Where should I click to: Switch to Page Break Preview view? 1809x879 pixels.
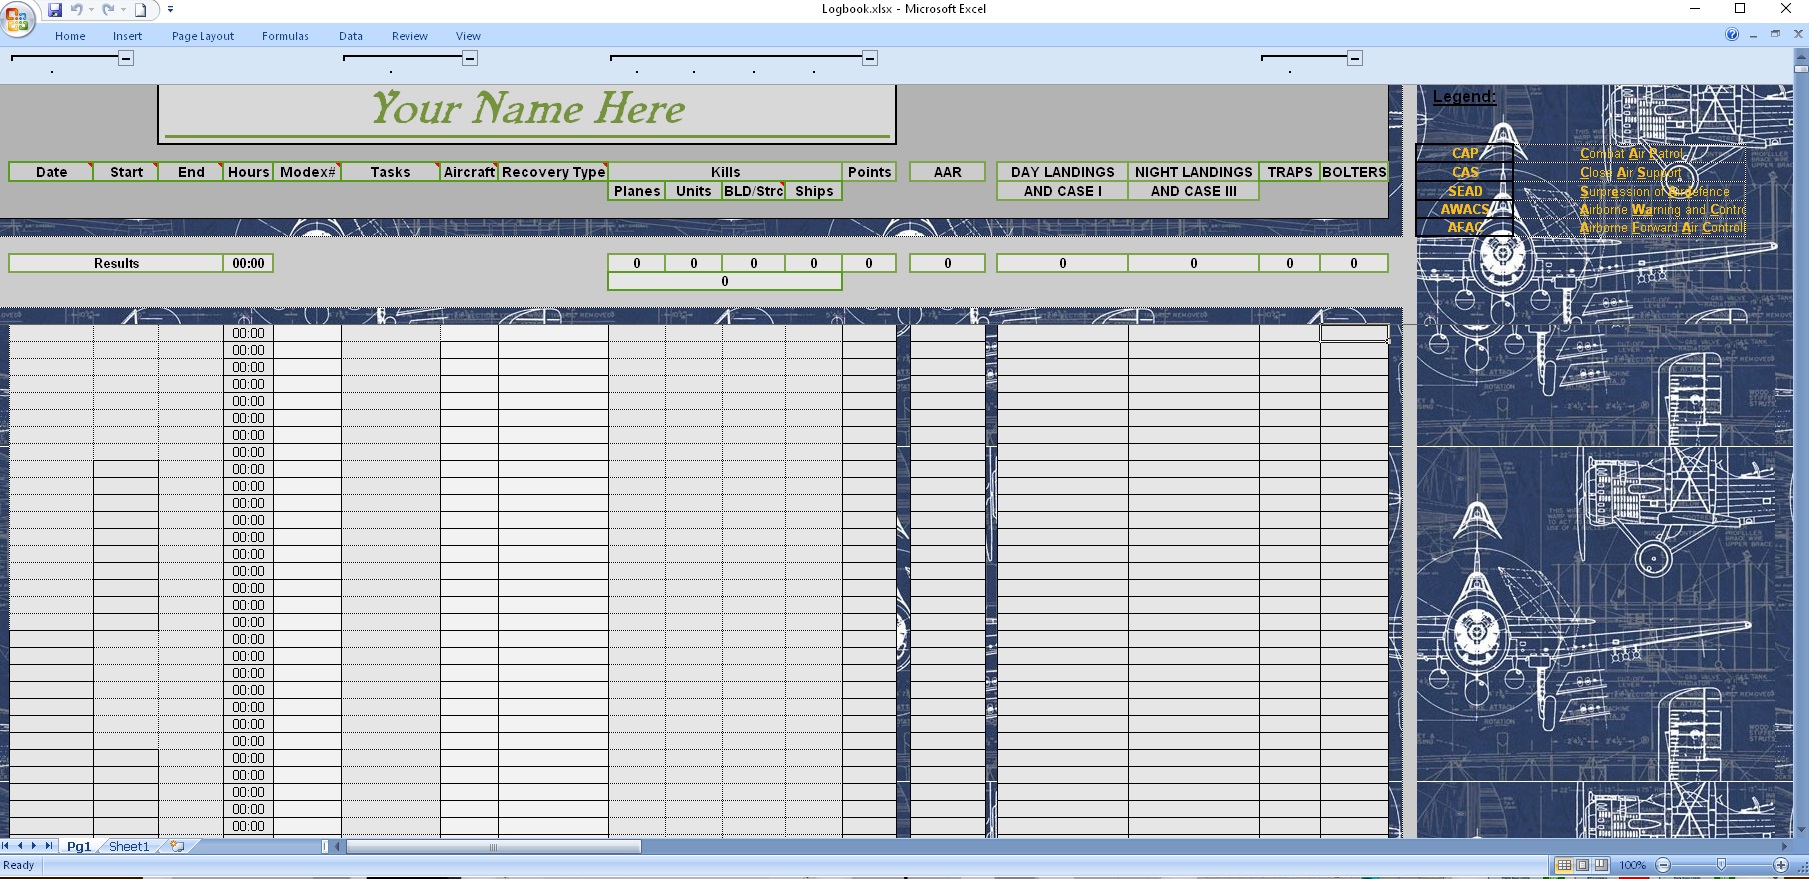pyautogui.click(x=1601, y=865)
